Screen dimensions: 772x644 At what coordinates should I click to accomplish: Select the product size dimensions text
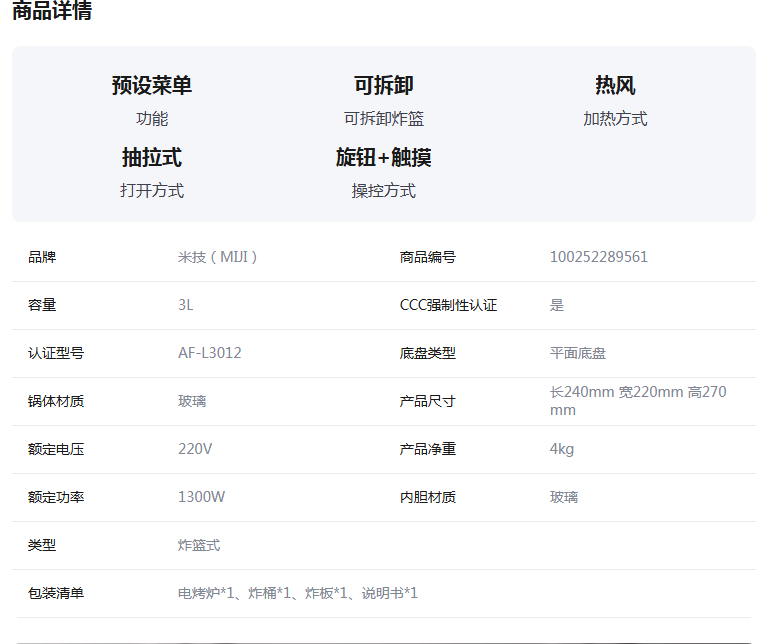[638, 401]
